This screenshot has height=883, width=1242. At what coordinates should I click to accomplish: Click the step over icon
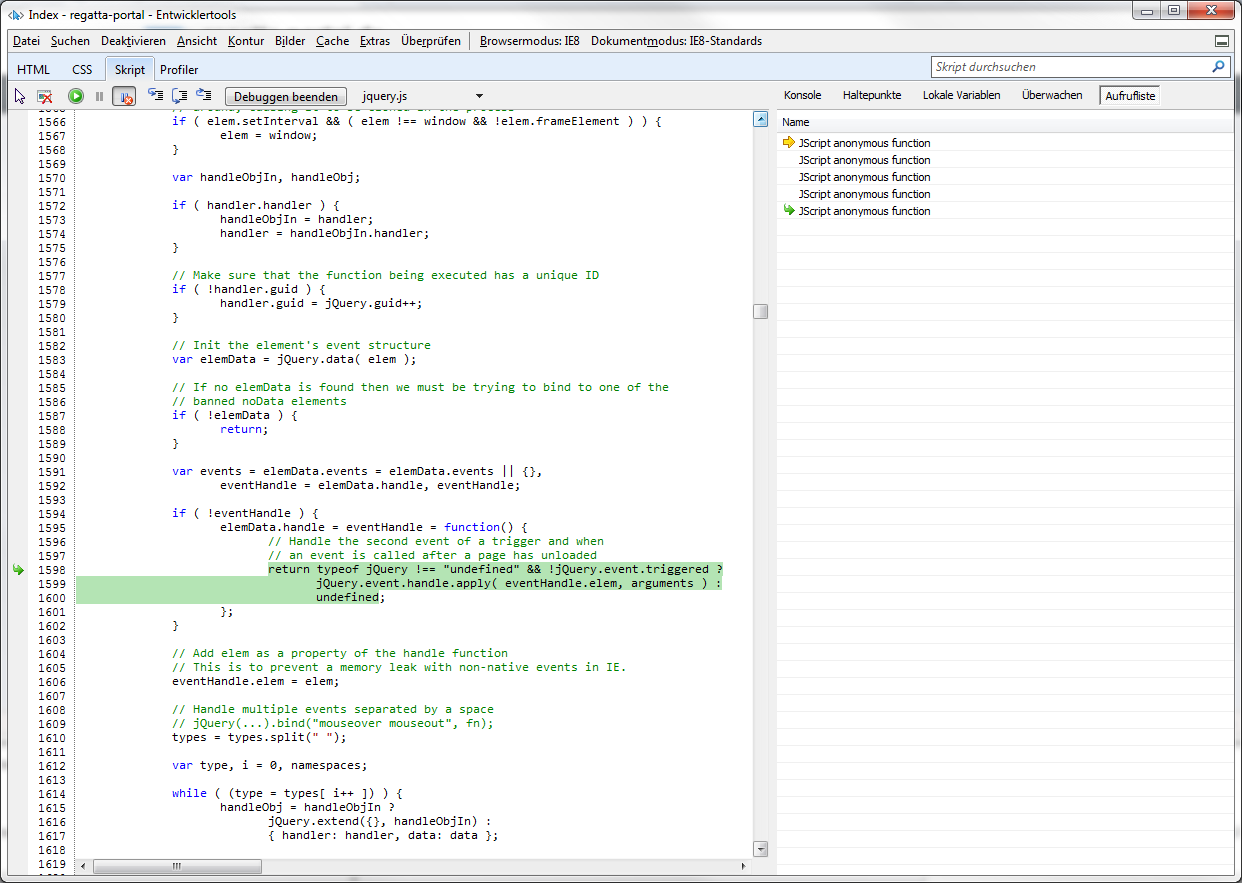(x=180, y=96)
